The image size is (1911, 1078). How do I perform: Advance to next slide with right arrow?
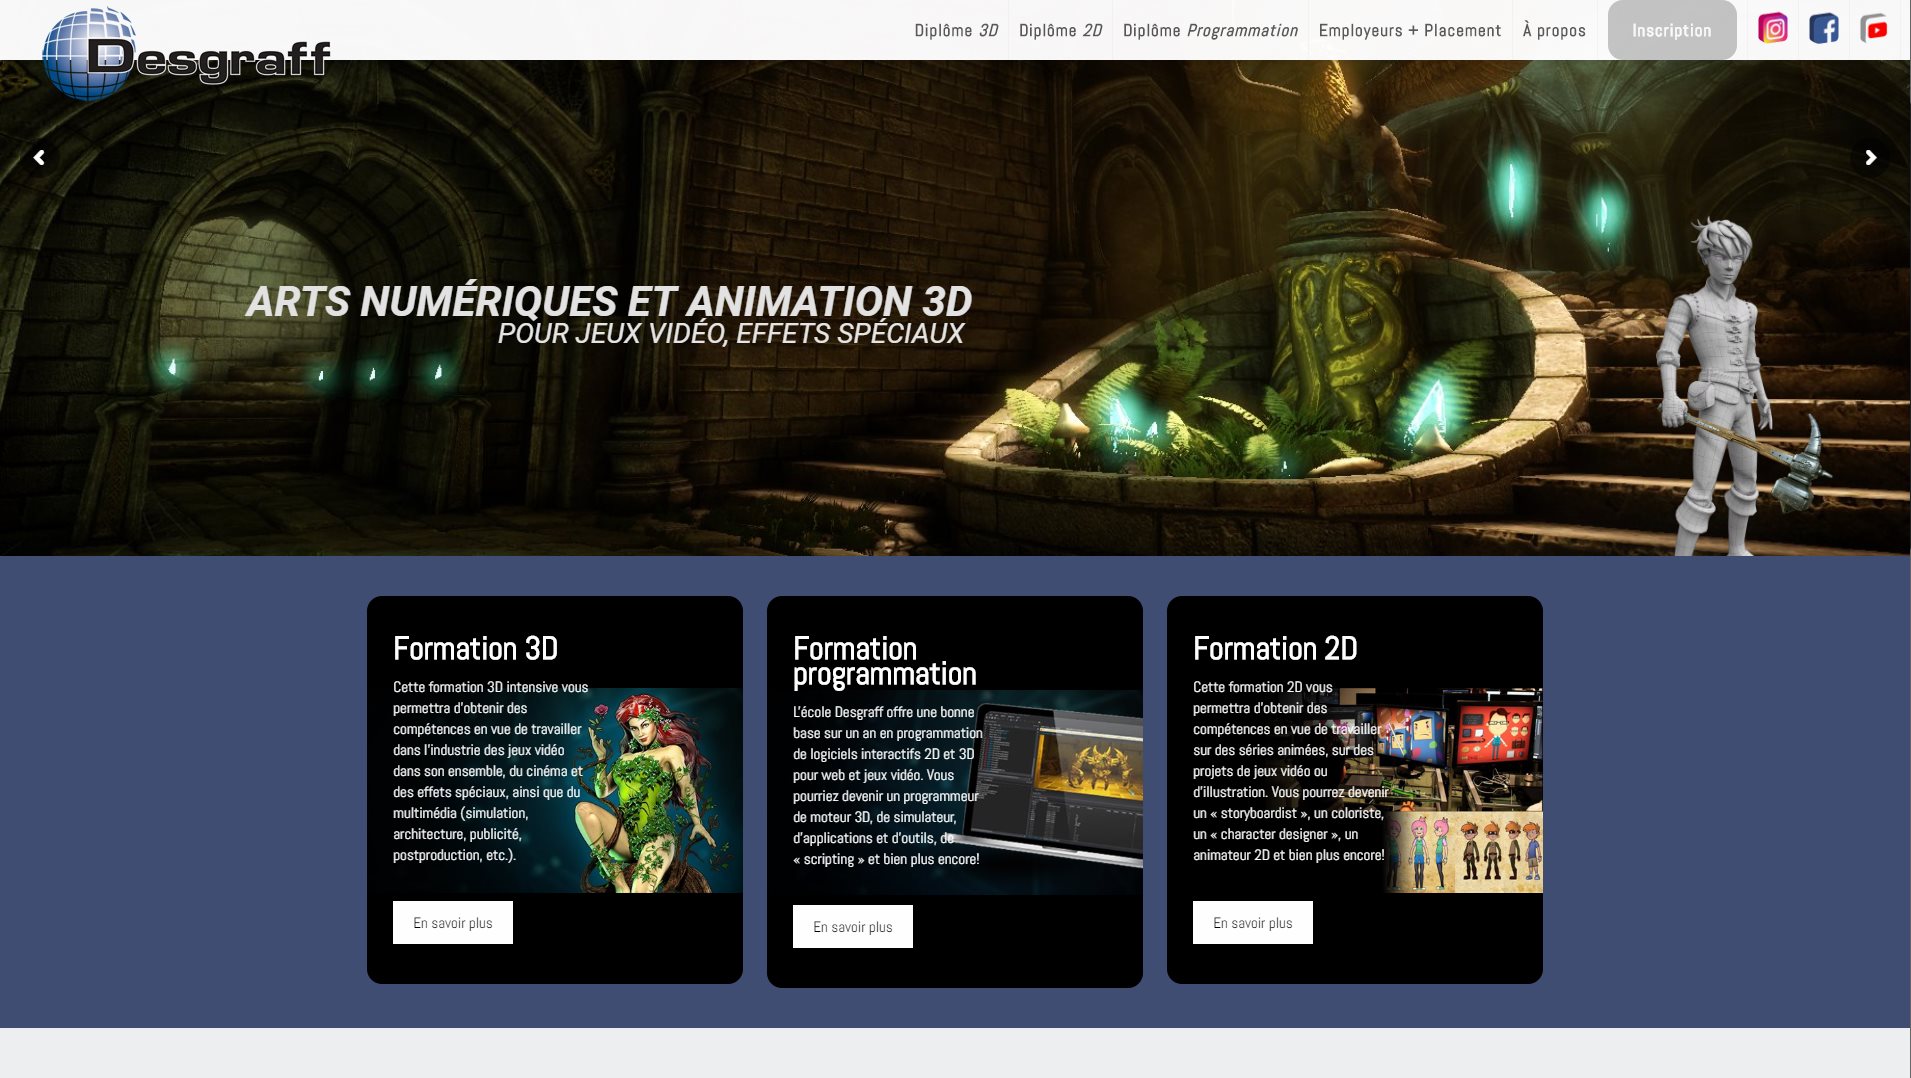tap(1871, 157)
